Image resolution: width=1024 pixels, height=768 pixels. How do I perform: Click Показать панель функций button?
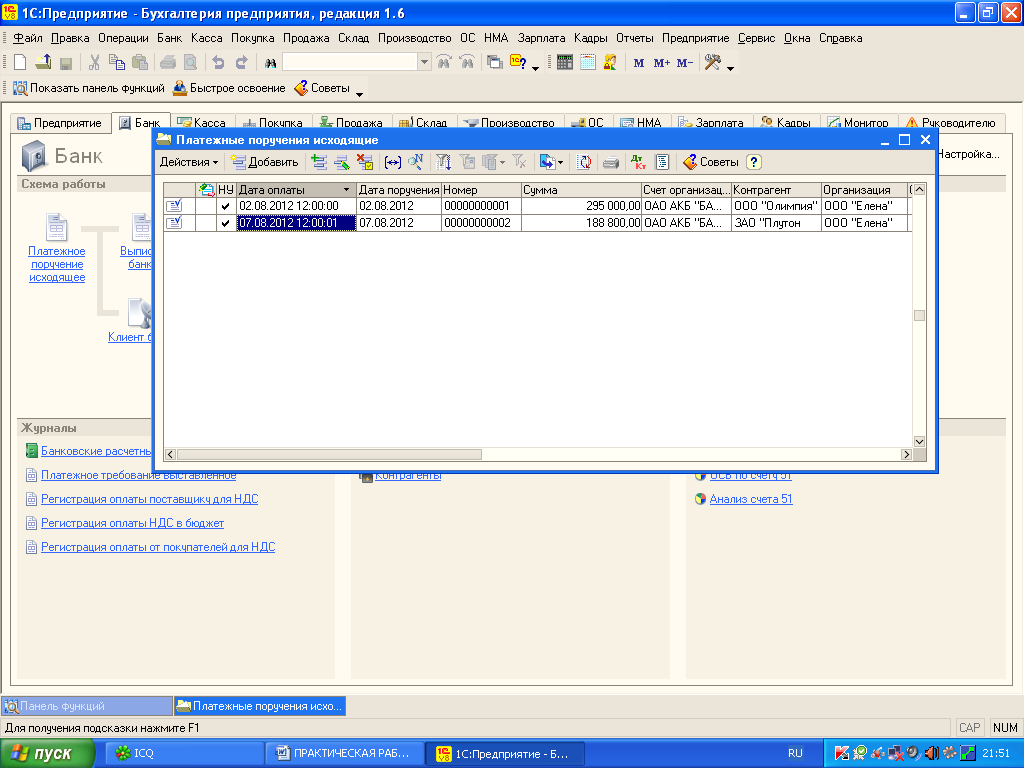pos(89,88)
